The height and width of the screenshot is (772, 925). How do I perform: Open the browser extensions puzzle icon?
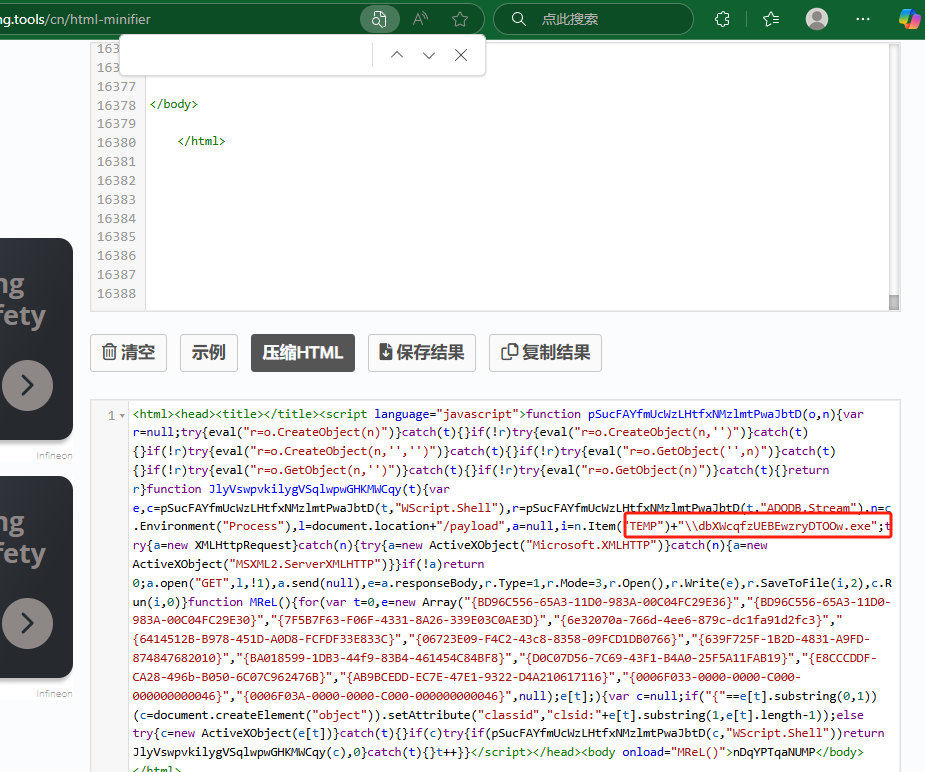(722, 19)
